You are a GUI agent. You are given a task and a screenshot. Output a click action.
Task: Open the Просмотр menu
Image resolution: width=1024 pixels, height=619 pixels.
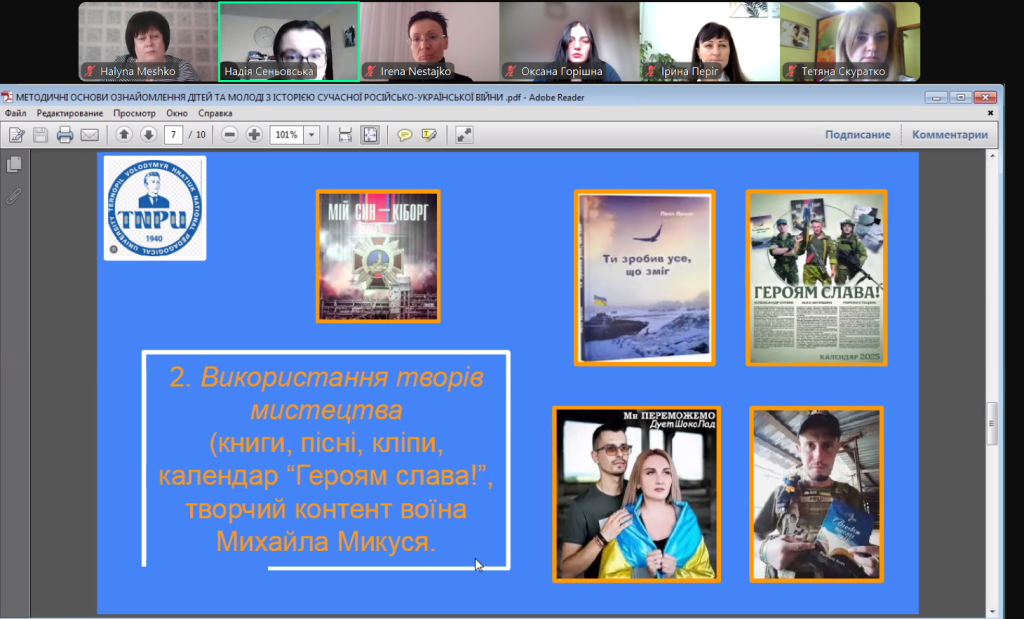(x=135, y=113)
